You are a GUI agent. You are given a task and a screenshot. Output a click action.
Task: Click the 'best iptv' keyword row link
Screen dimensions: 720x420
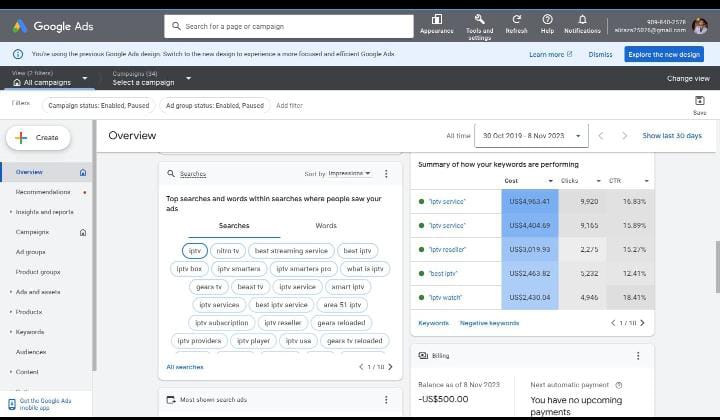pyautogui.click(x=443, y=274)
